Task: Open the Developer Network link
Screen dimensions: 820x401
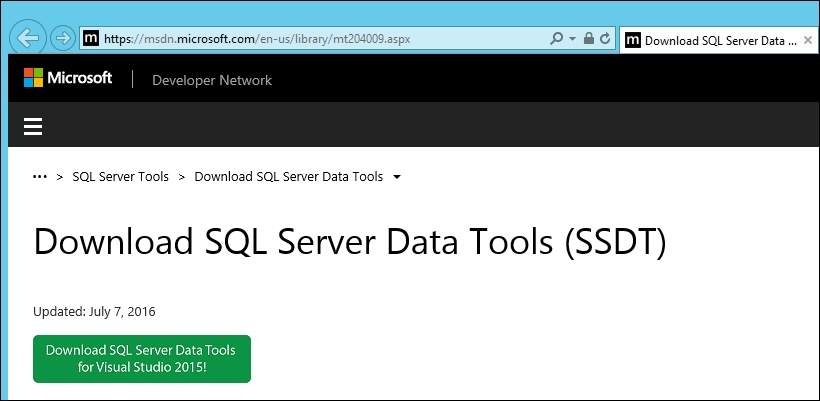Action: [x=212, y=80]
